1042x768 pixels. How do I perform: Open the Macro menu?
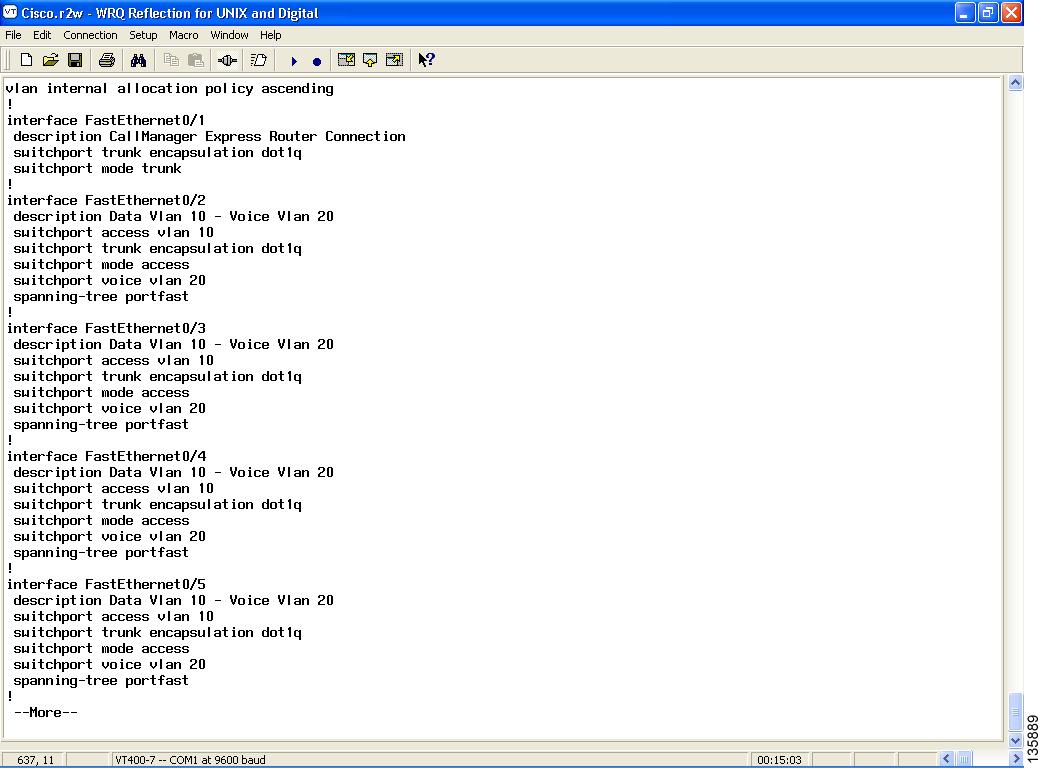tap(183, 35)
